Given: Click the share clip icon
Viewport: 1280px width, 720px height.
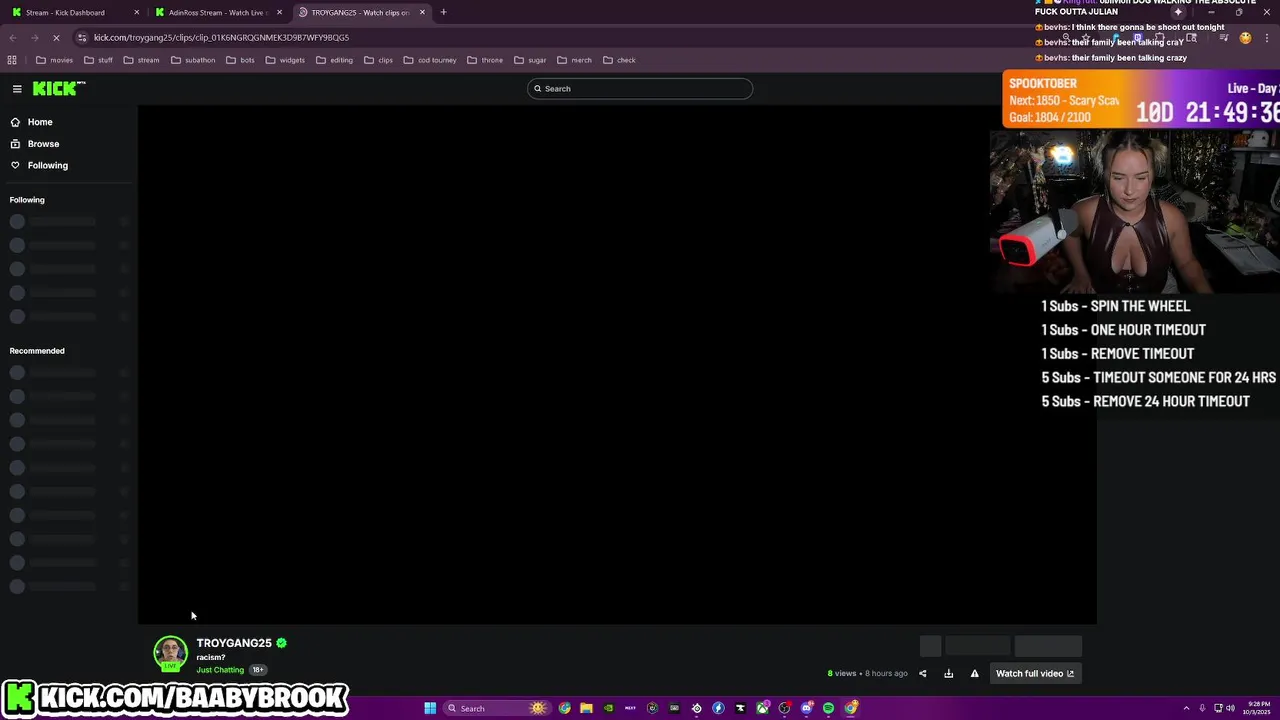Looking at the screenshot, I should (x=923, y=674).
